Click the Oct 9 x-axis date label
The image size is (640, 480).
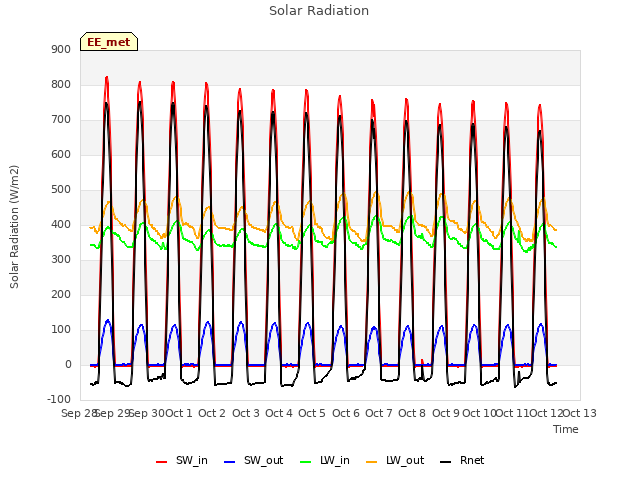coord(446,413)
